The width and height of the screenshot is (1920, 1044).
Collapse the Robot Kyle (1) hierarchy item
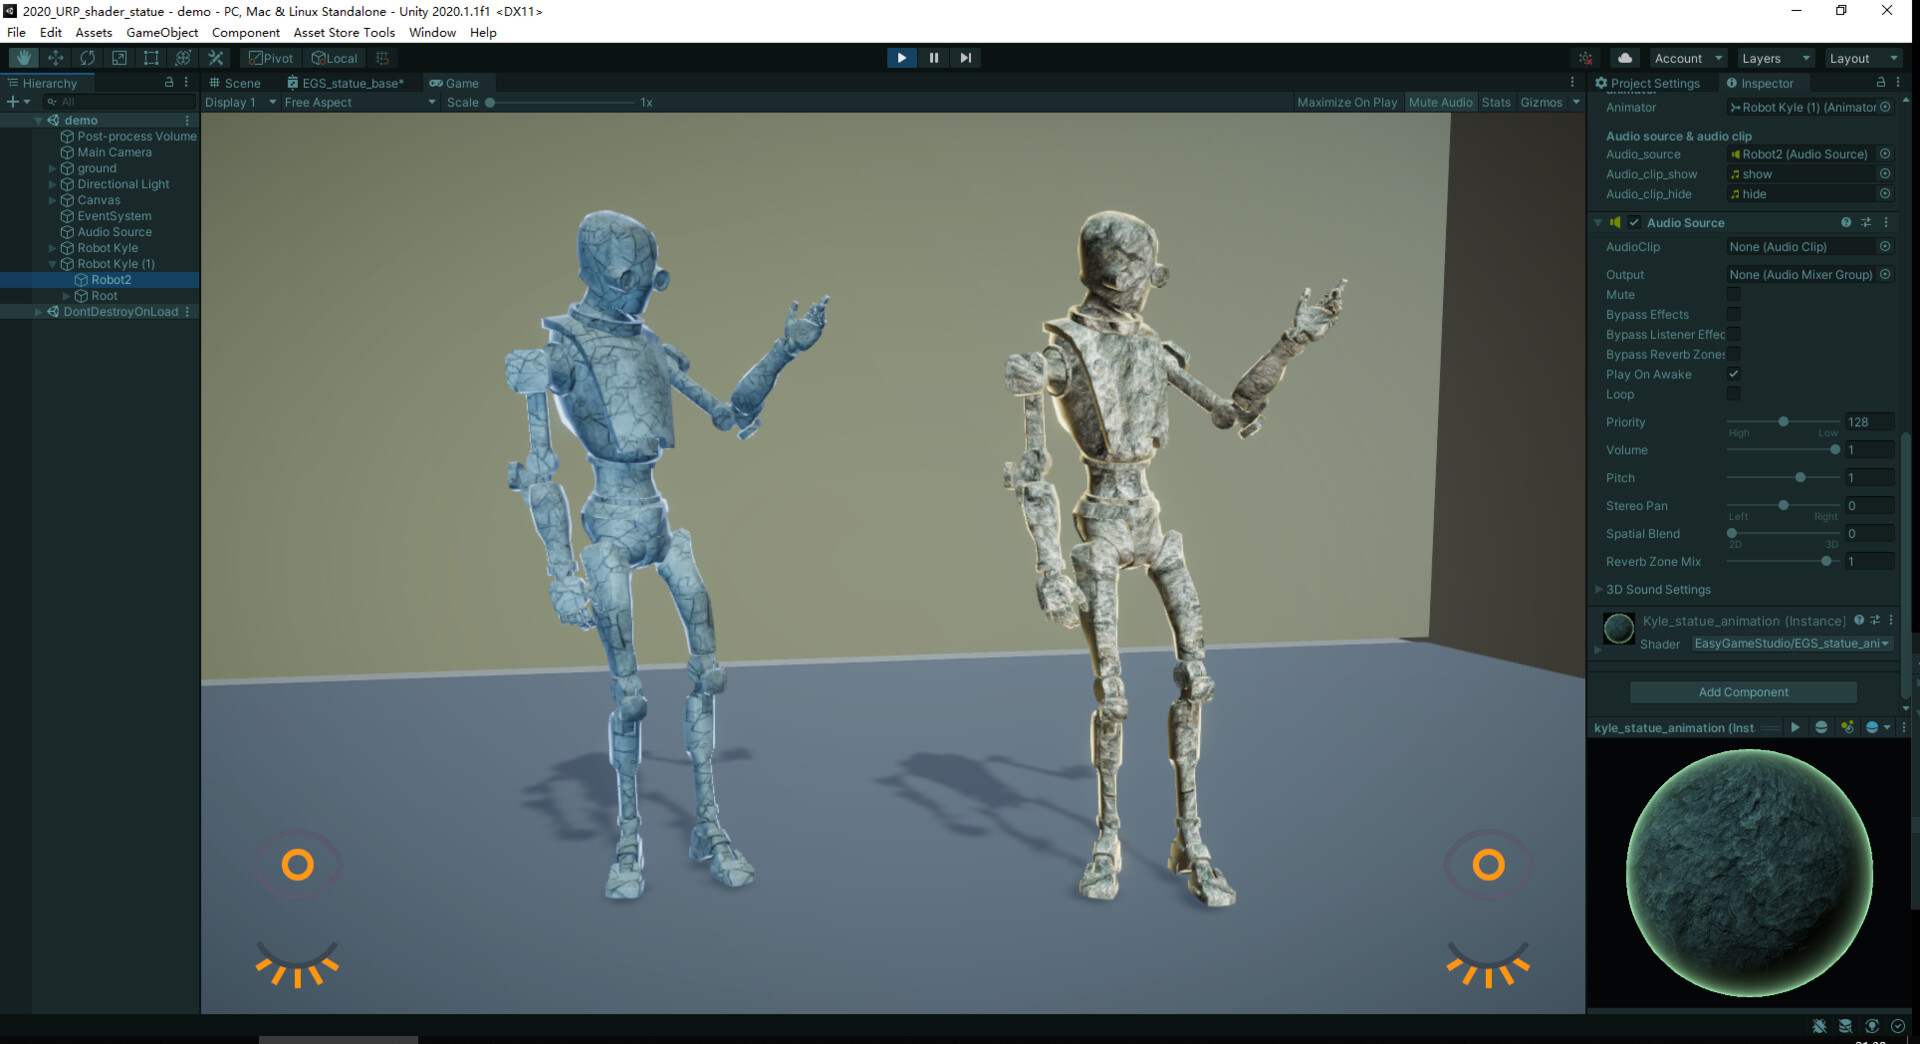51,264
